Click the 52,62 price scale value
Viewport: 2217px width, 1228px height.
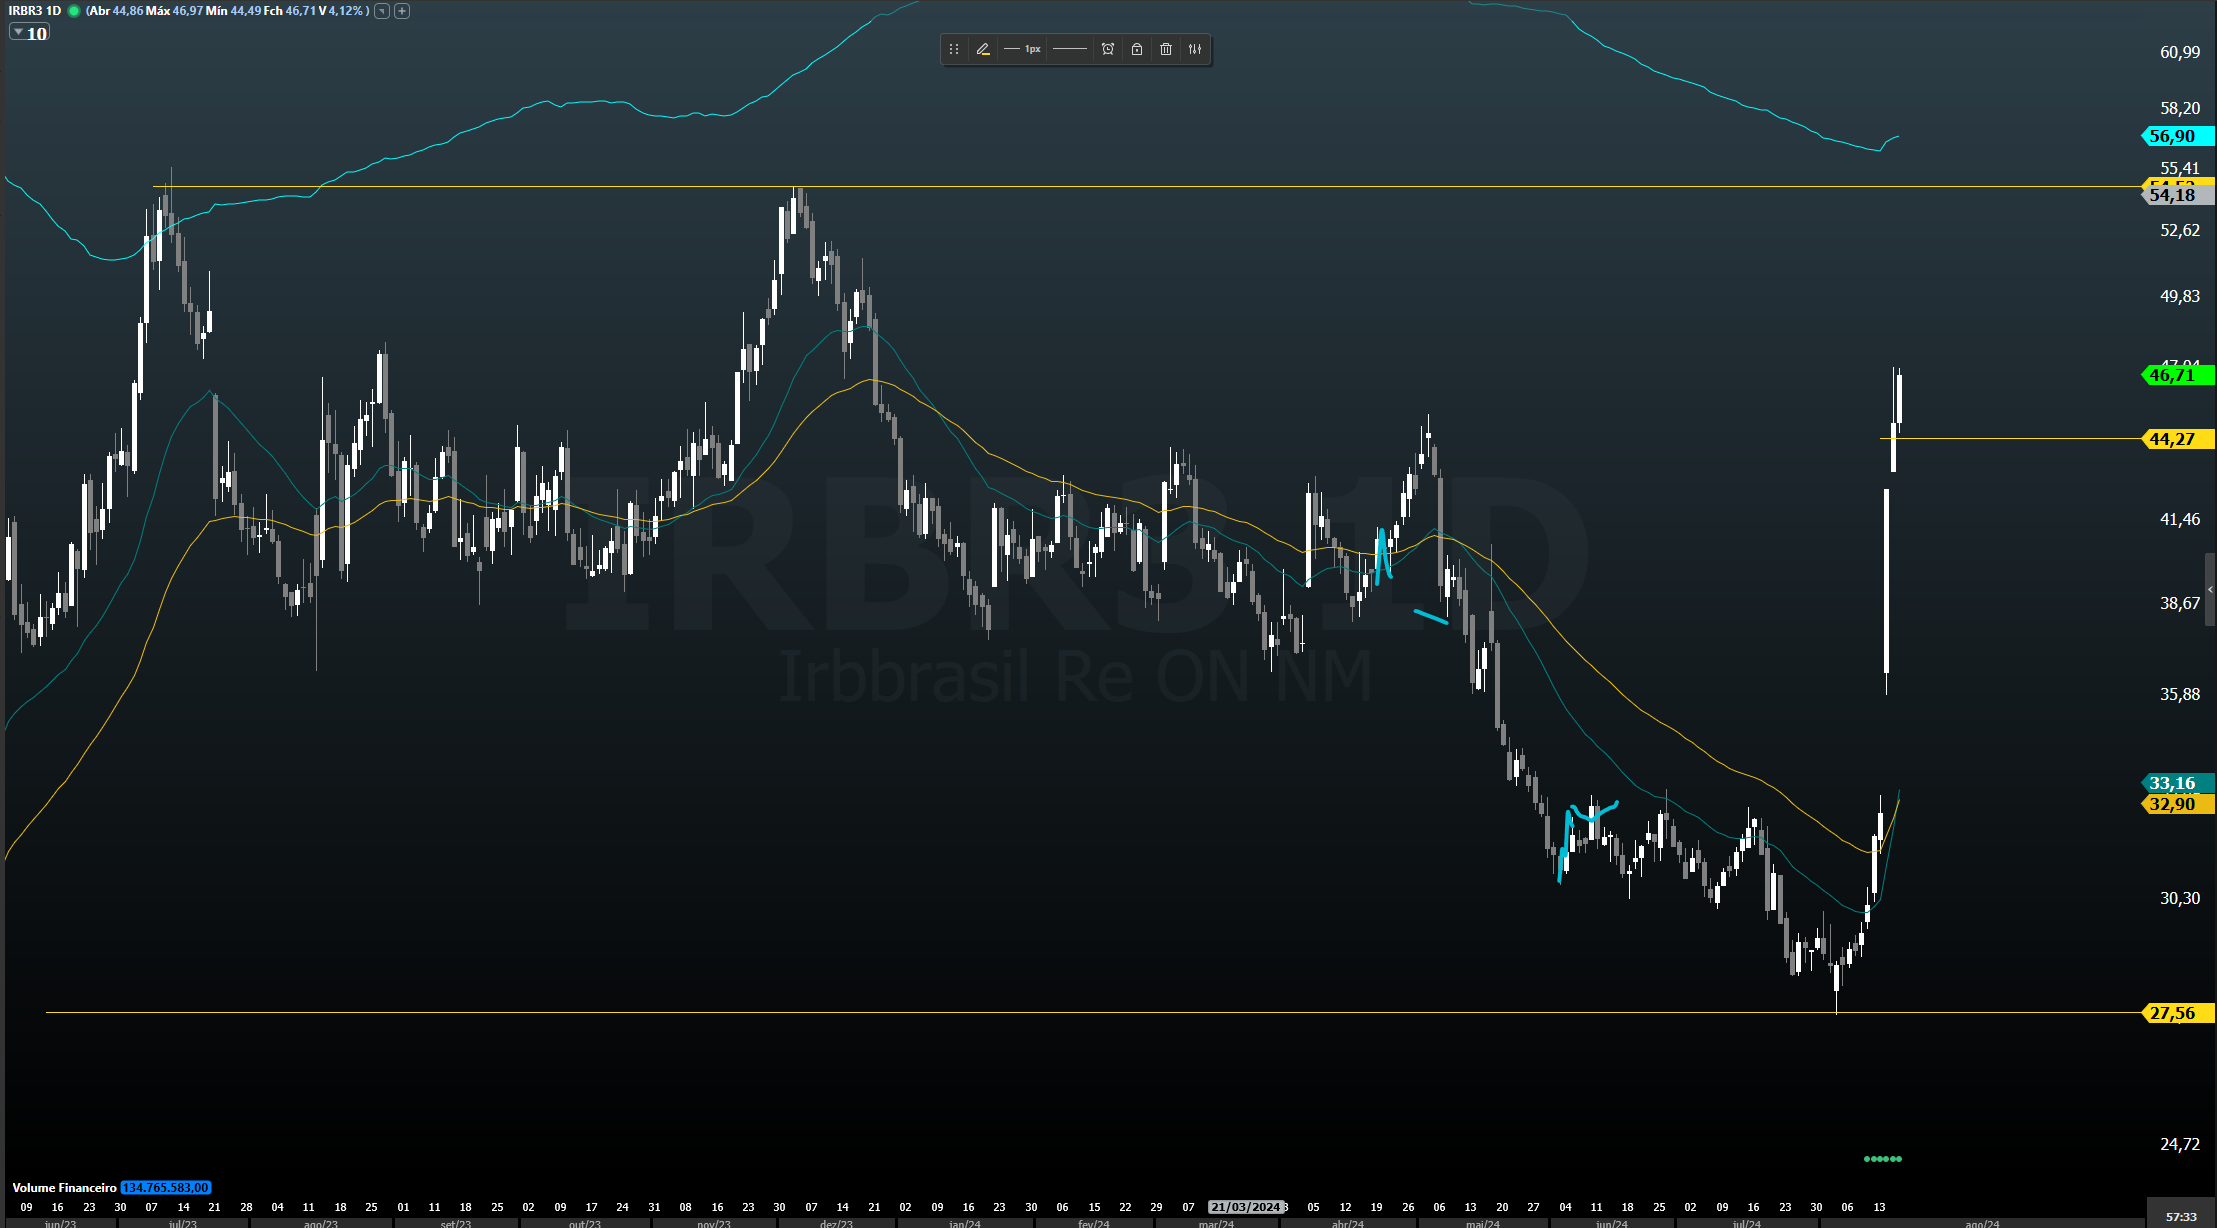pos(2180,230)
